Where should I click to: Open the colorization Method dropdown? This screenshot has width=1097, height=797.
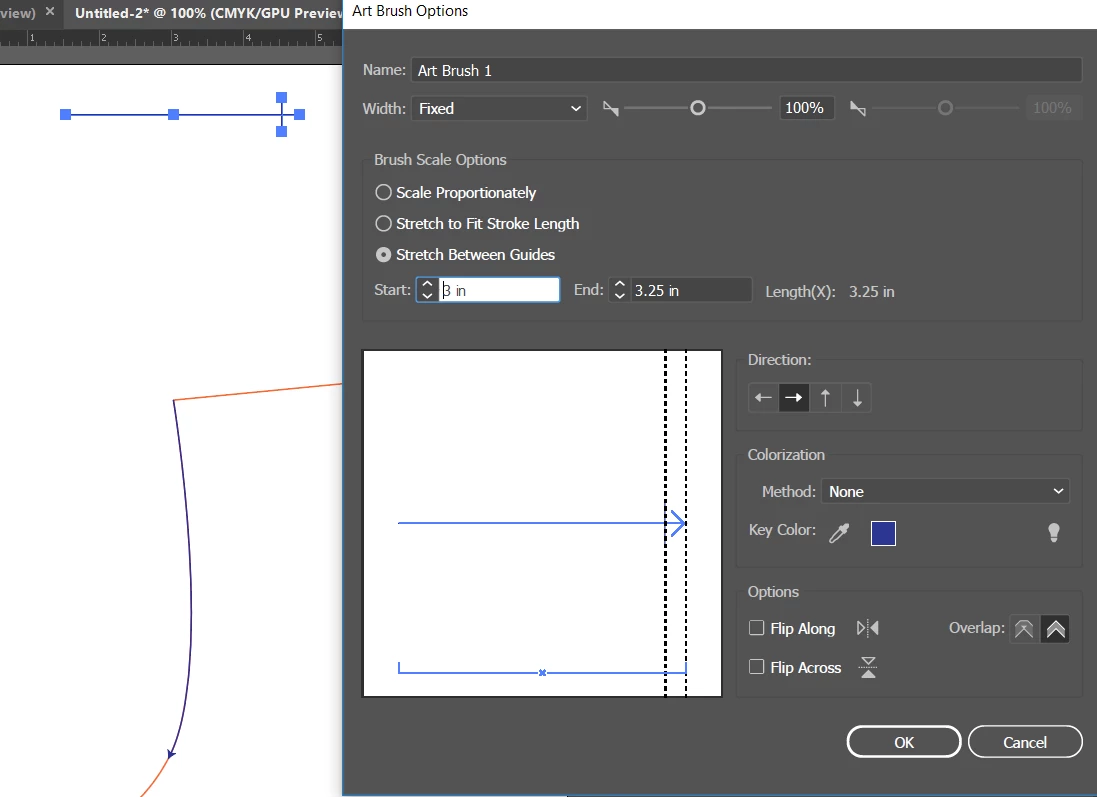(946, 491)
